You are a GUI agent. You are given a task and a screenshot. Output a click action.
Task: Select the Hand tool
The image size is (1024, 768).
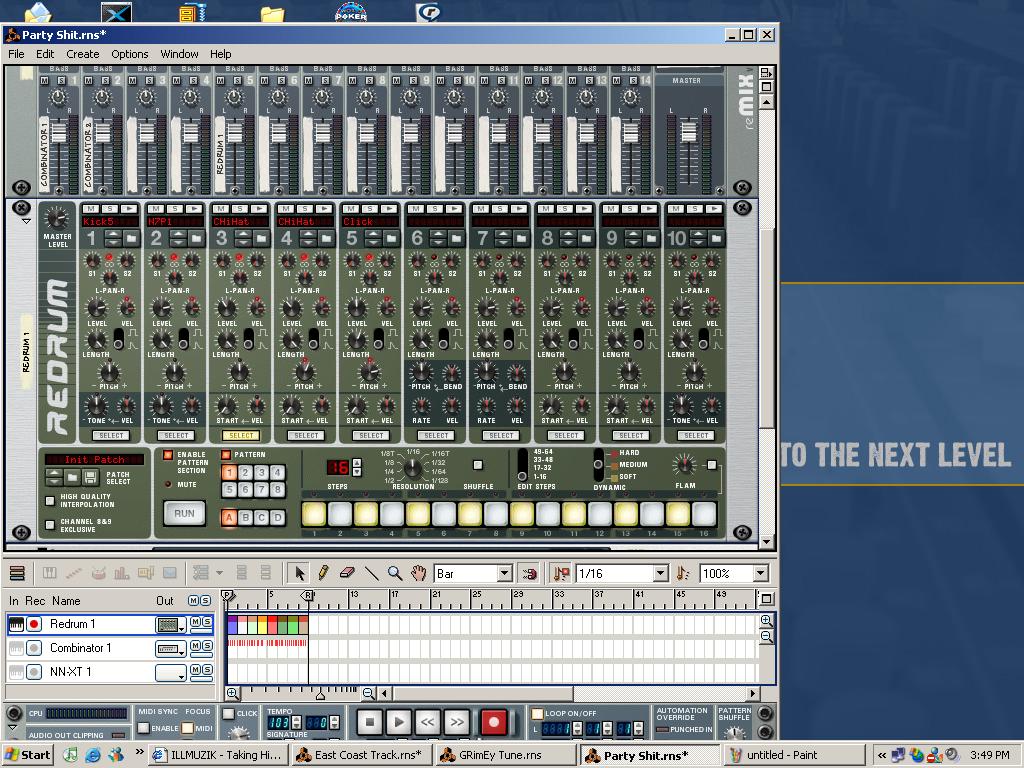click(x=418, y=573)
